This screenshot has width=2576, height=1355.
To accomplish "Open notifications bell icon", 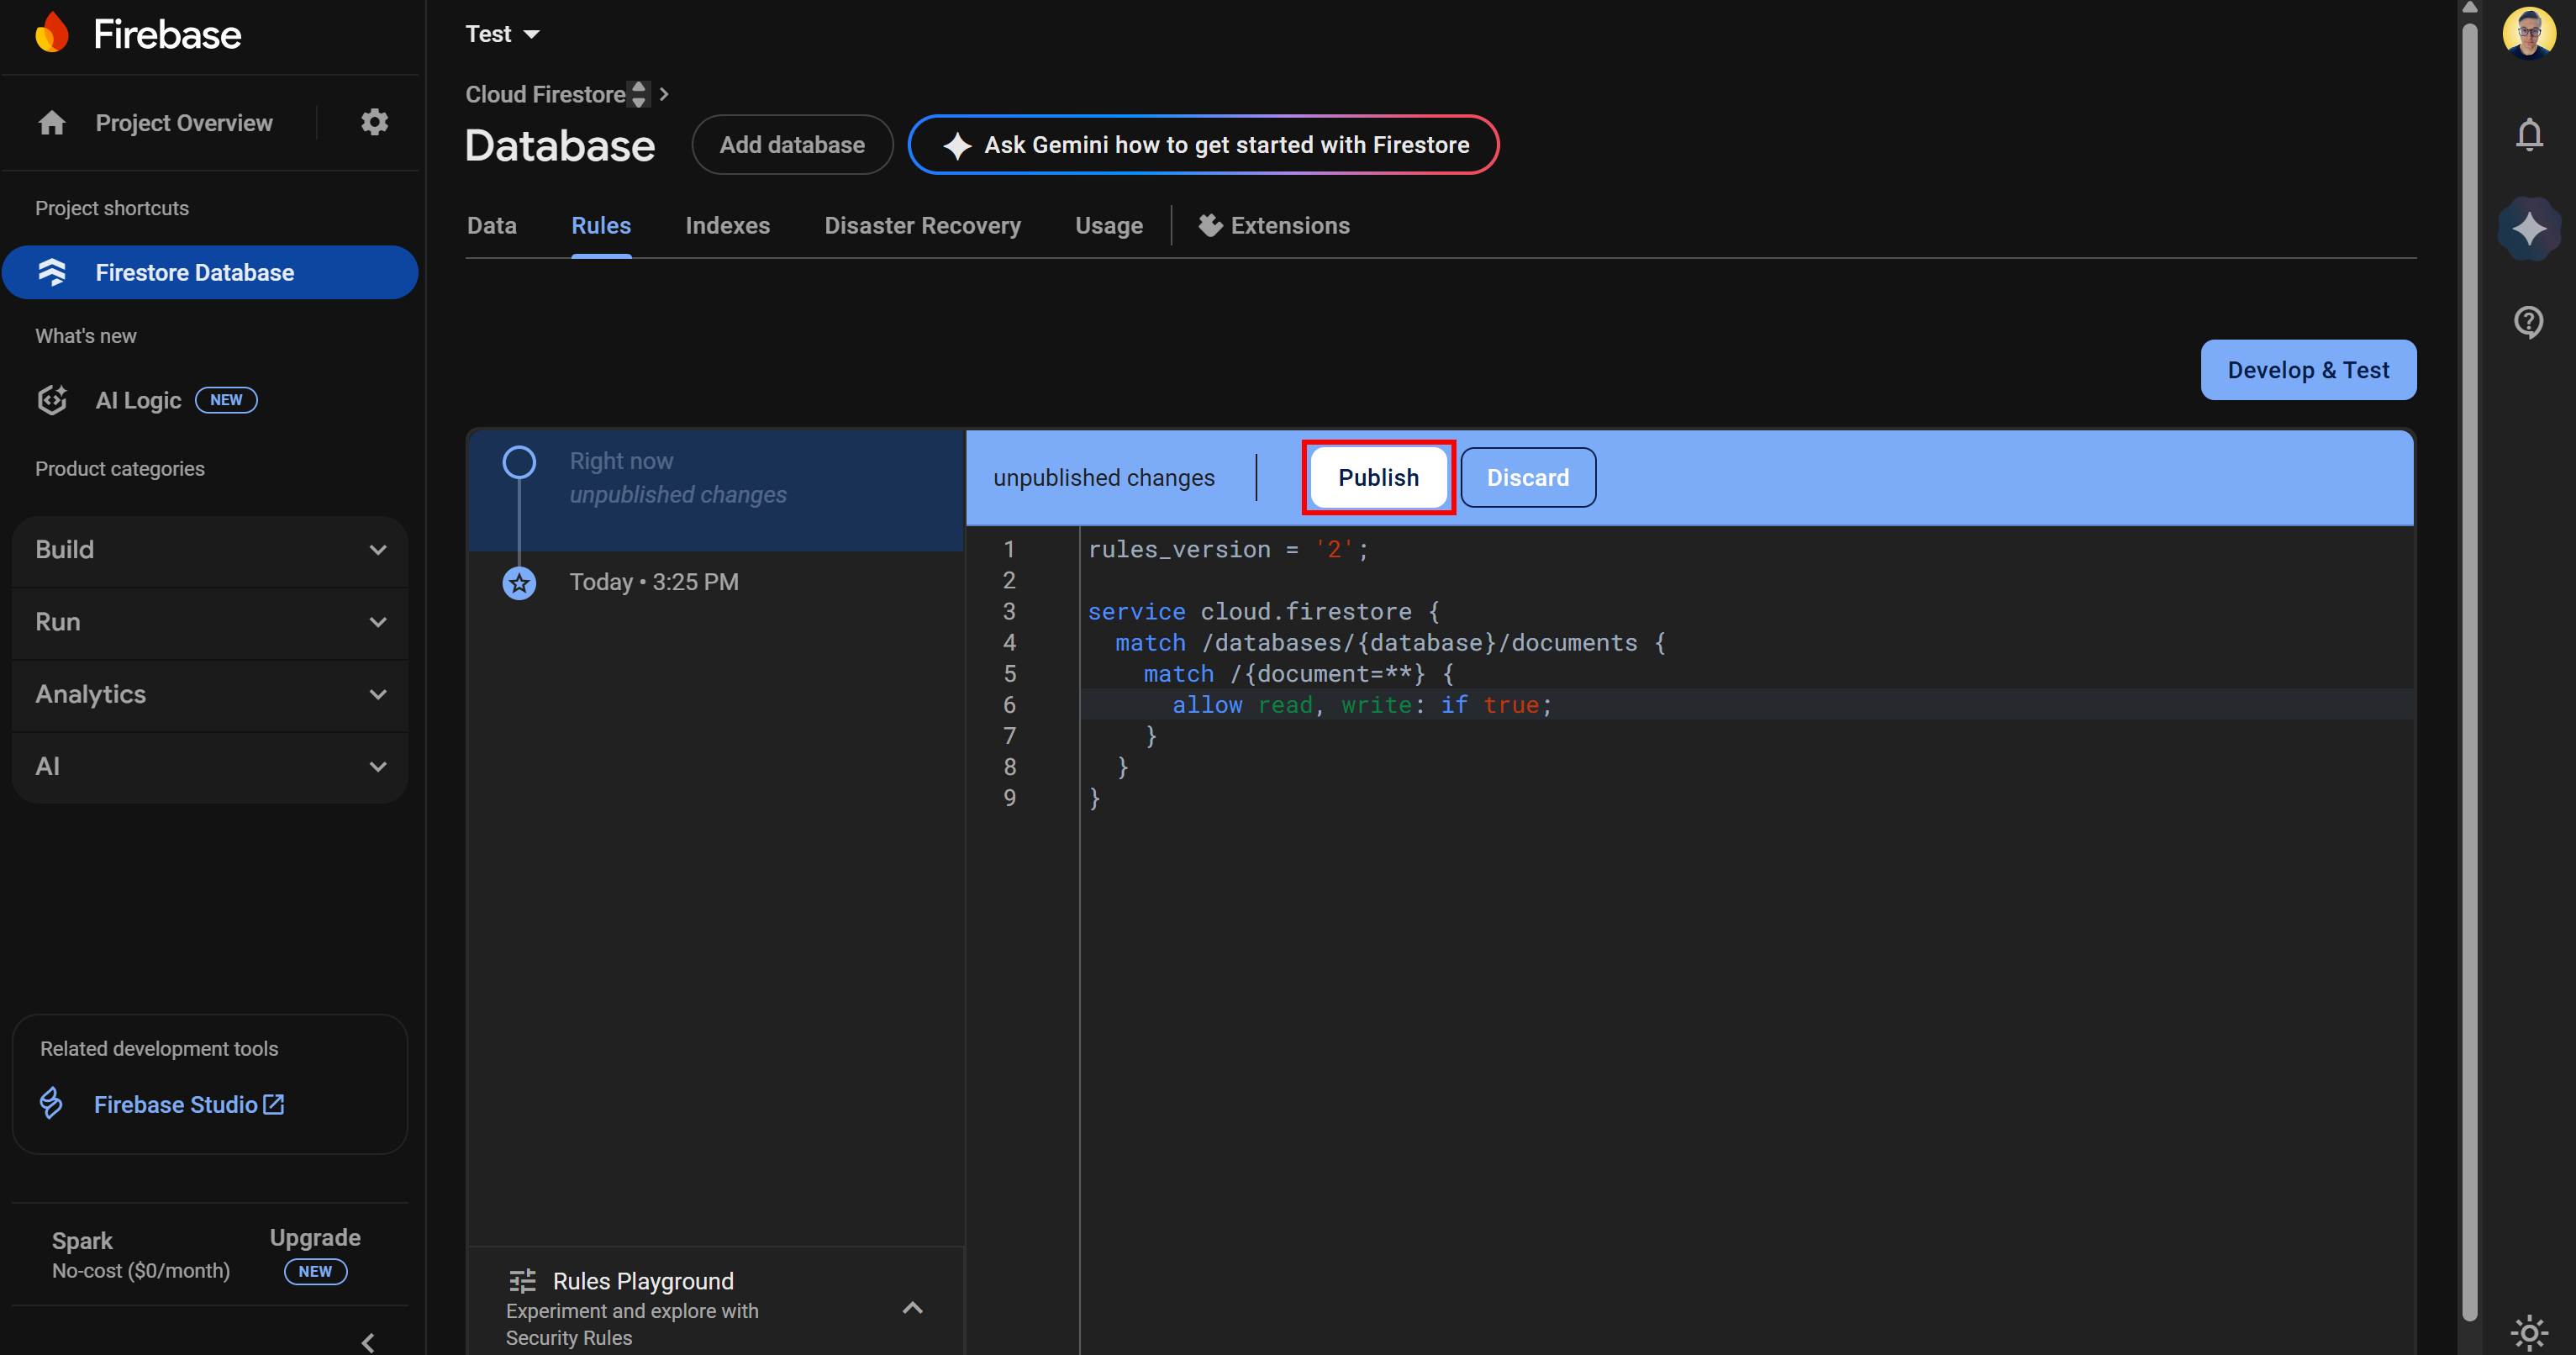I will [2529, 134].
